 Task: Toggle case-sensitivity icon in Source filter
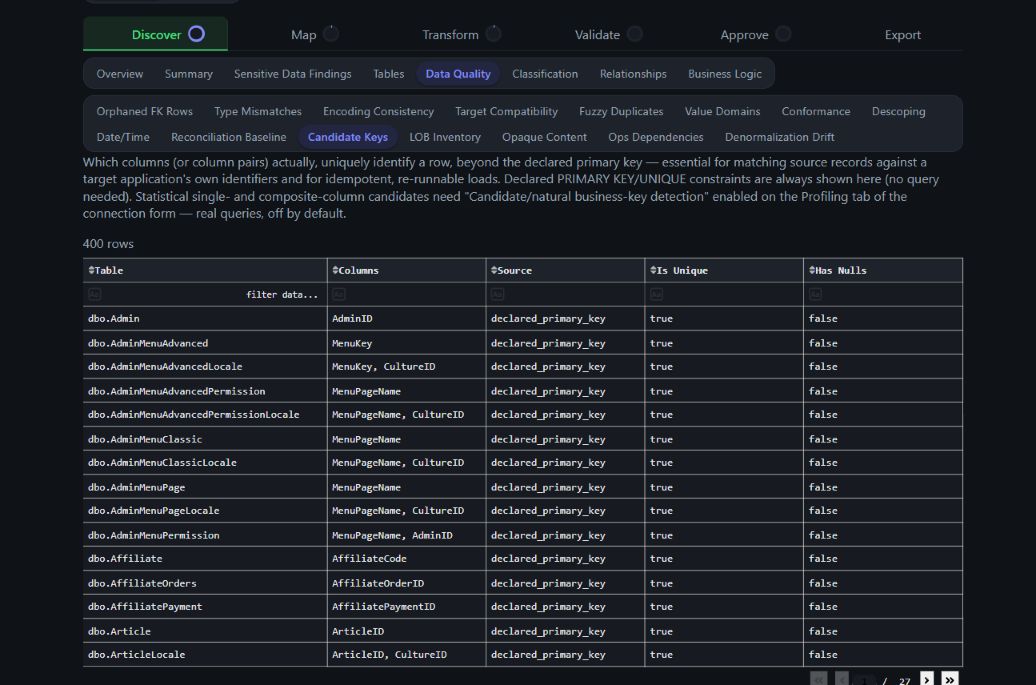[x=498, y=295]
